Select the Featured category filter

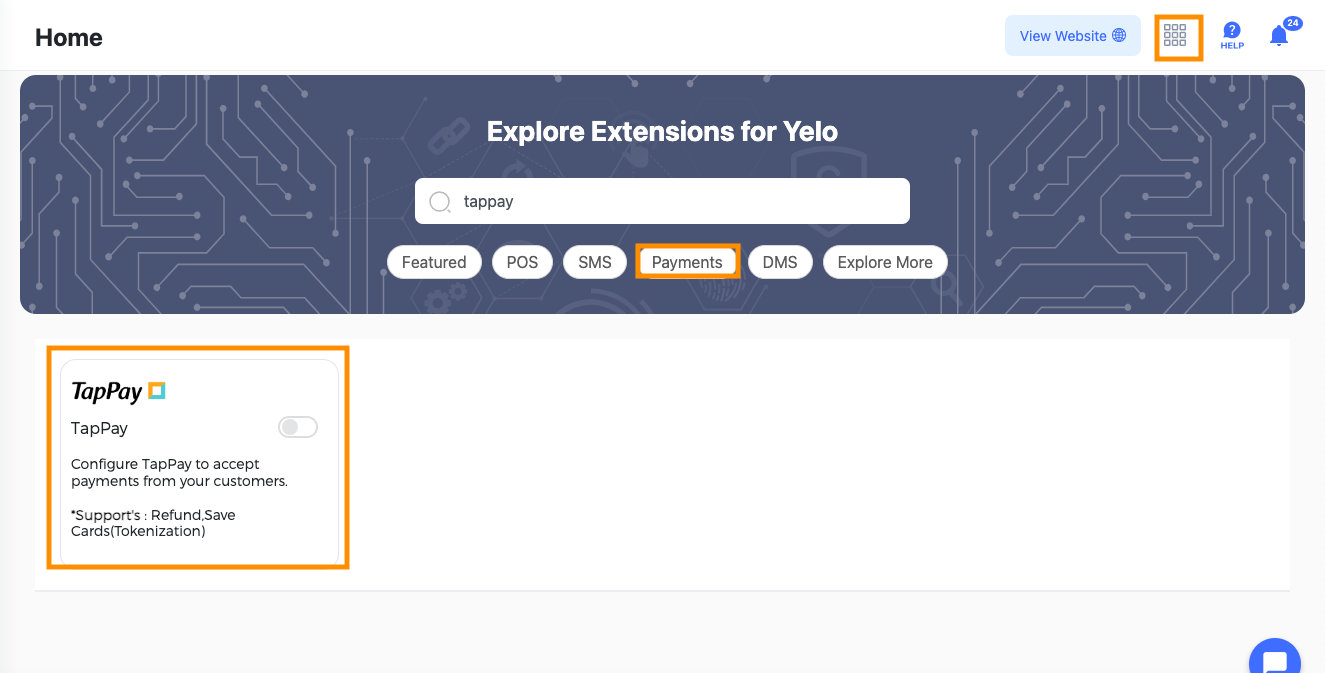(434, 262)
